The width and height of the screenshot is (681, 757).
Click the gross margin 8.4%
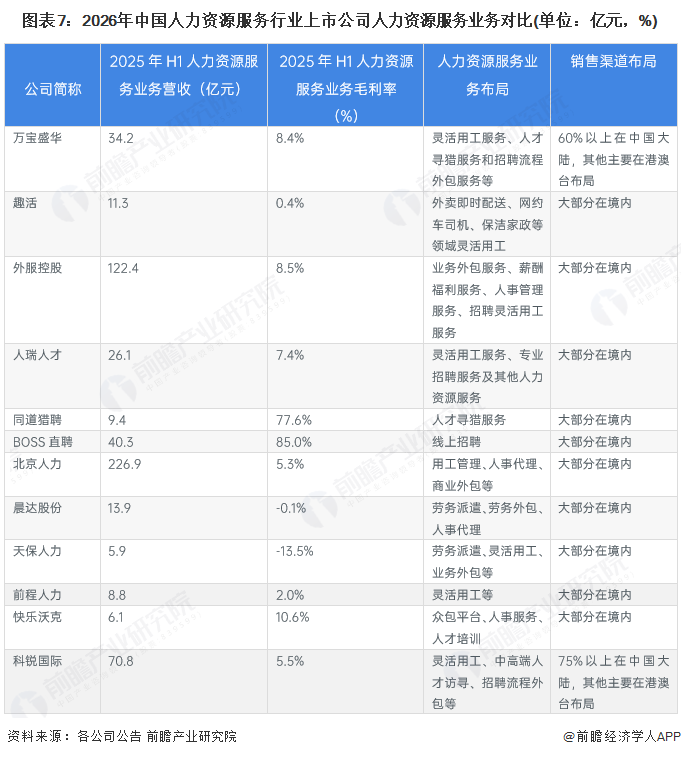click(290, 139)
